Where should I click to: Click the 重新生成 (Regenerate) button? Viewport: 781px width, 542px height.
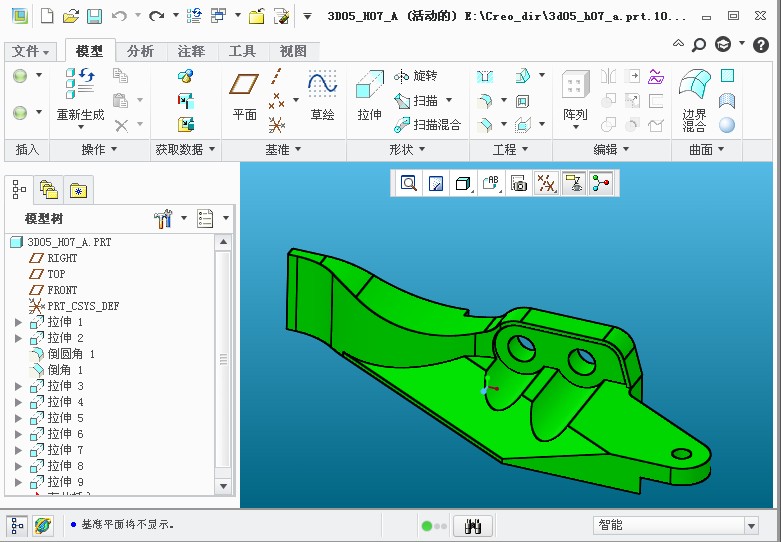pyautogui.click(x=80, y=97)
